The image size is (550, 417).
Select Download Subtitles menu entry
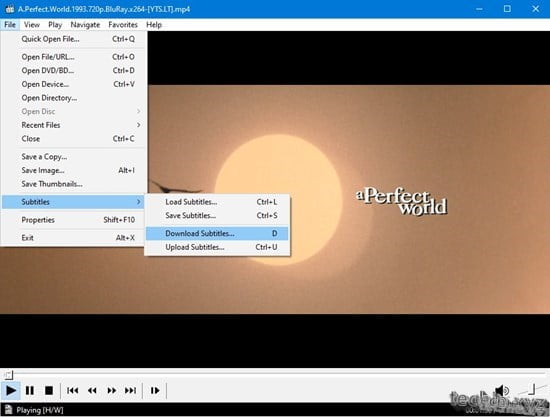(x=217, y=234)
